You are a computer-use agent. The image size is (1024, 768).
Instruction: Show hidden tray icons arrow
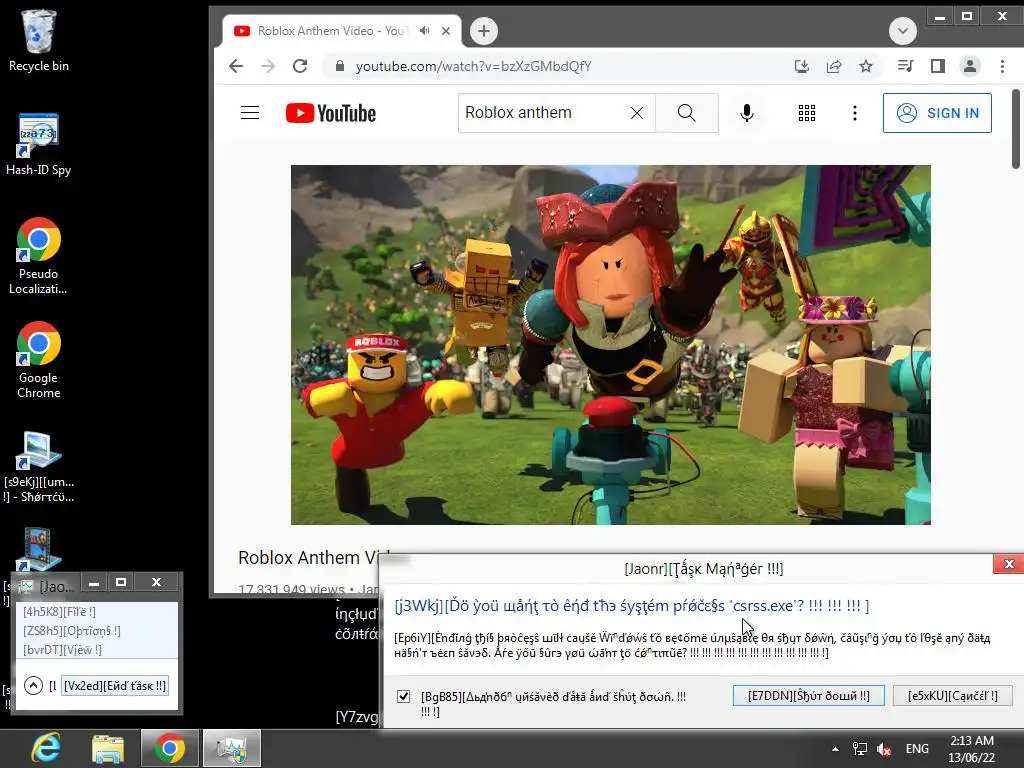tap(835, 749)
